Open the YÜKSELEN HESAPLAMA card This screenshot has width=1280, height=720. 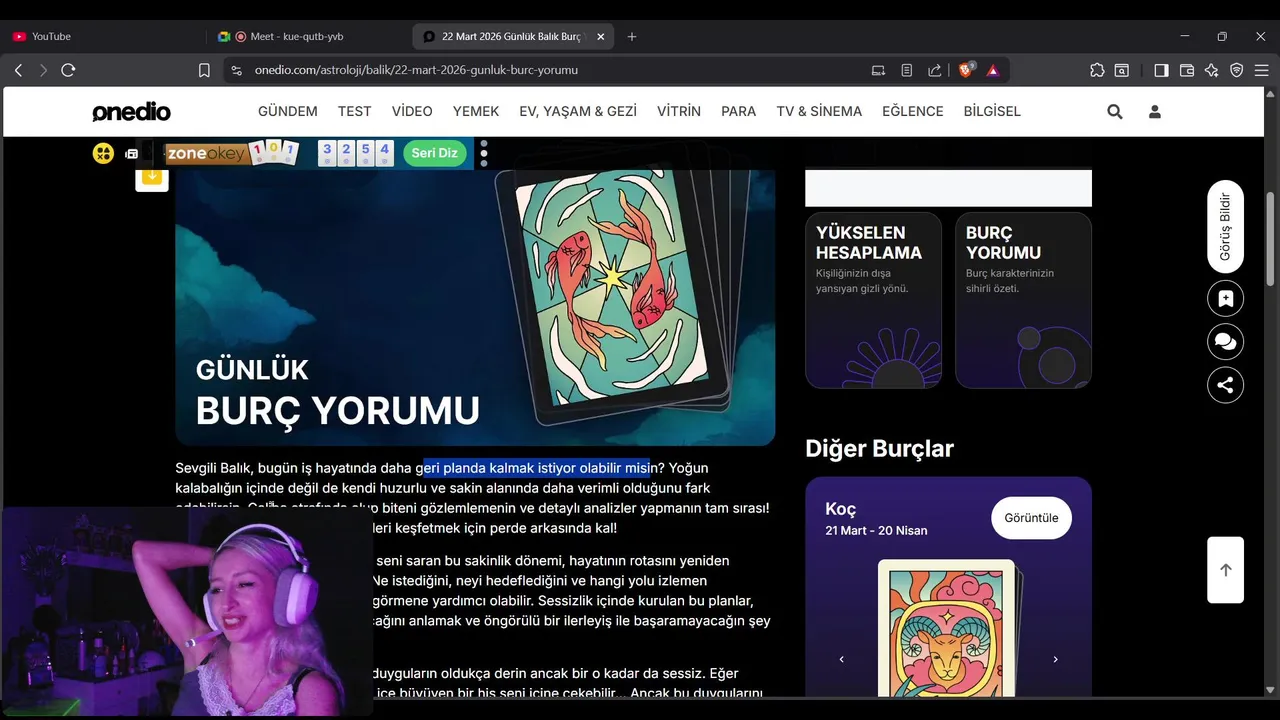873,300
